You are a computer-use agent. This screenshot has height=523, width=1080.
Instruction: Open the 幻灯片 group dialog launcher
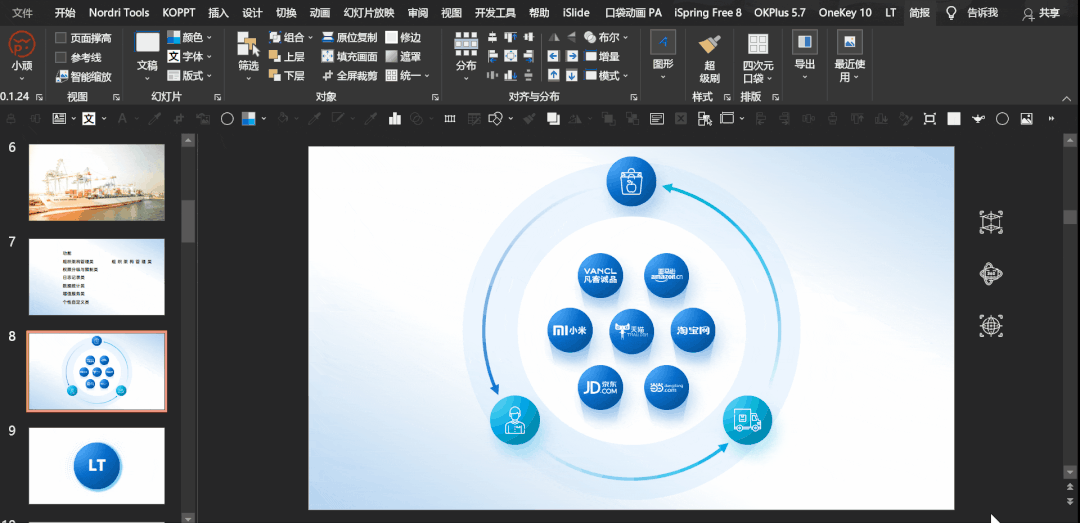(x=217, y=97)
